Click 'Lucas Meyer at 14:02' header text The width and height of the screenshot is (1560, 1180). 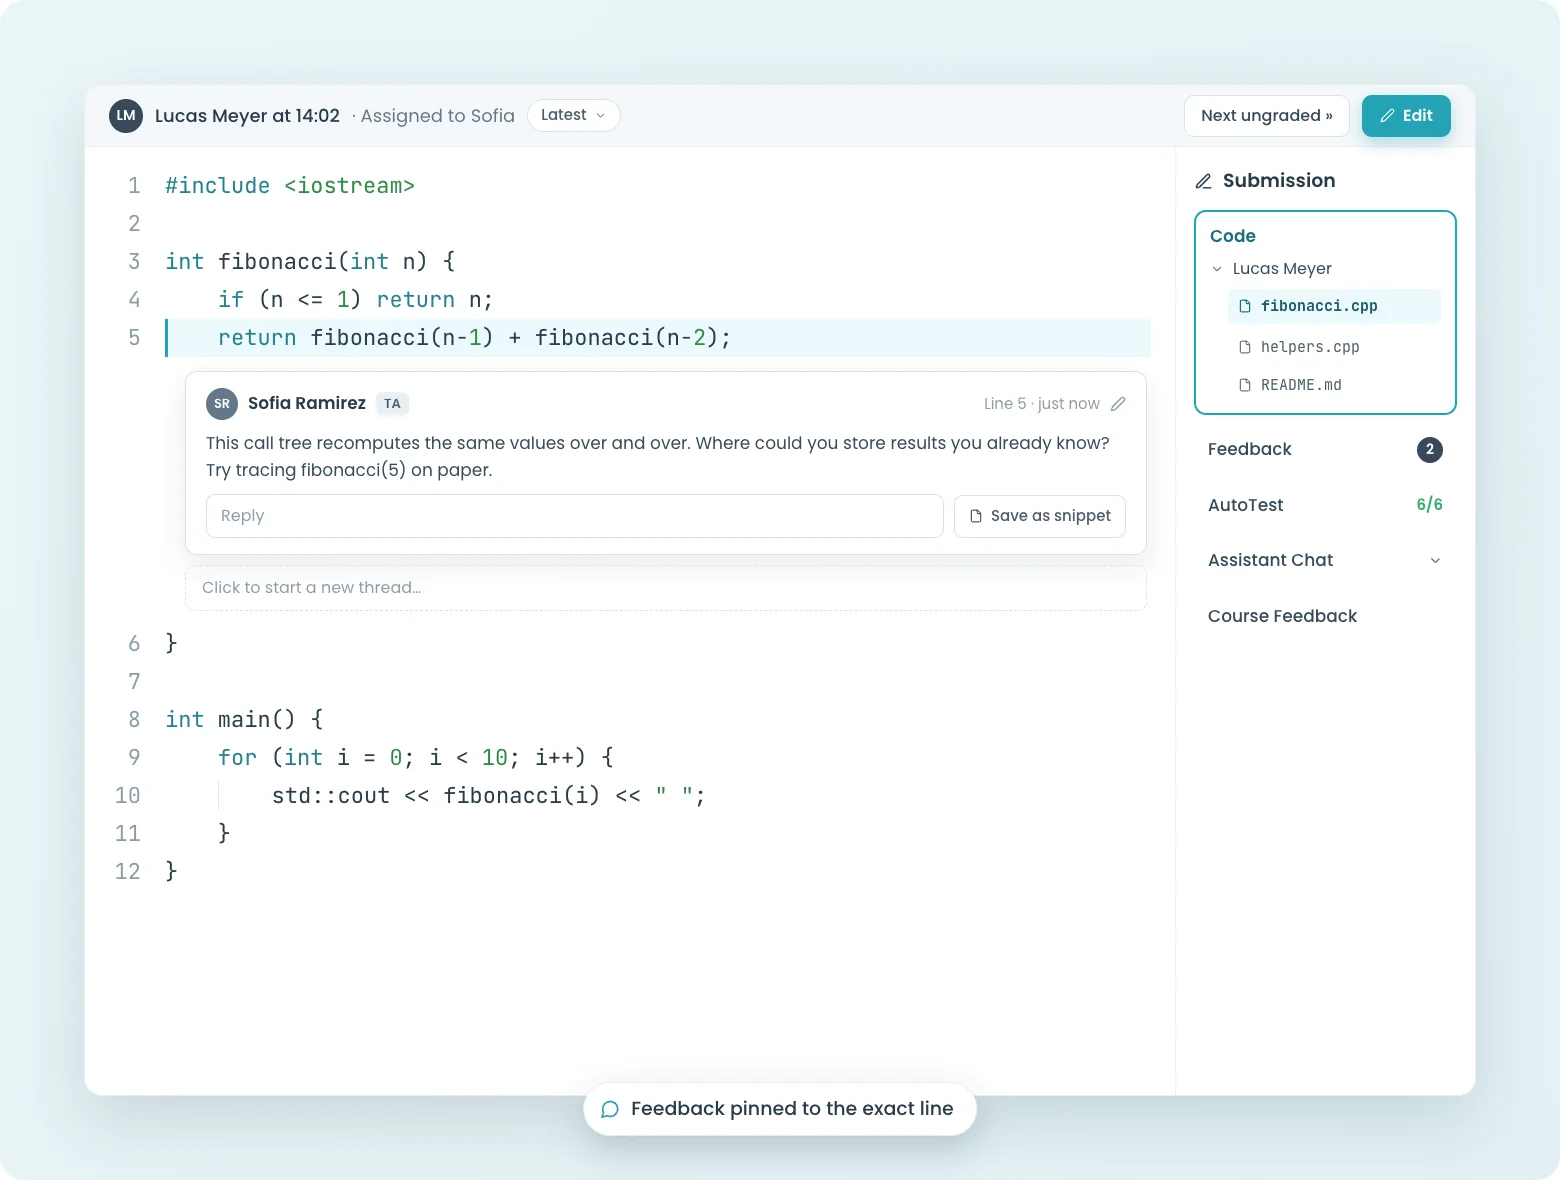coord(247,116)
